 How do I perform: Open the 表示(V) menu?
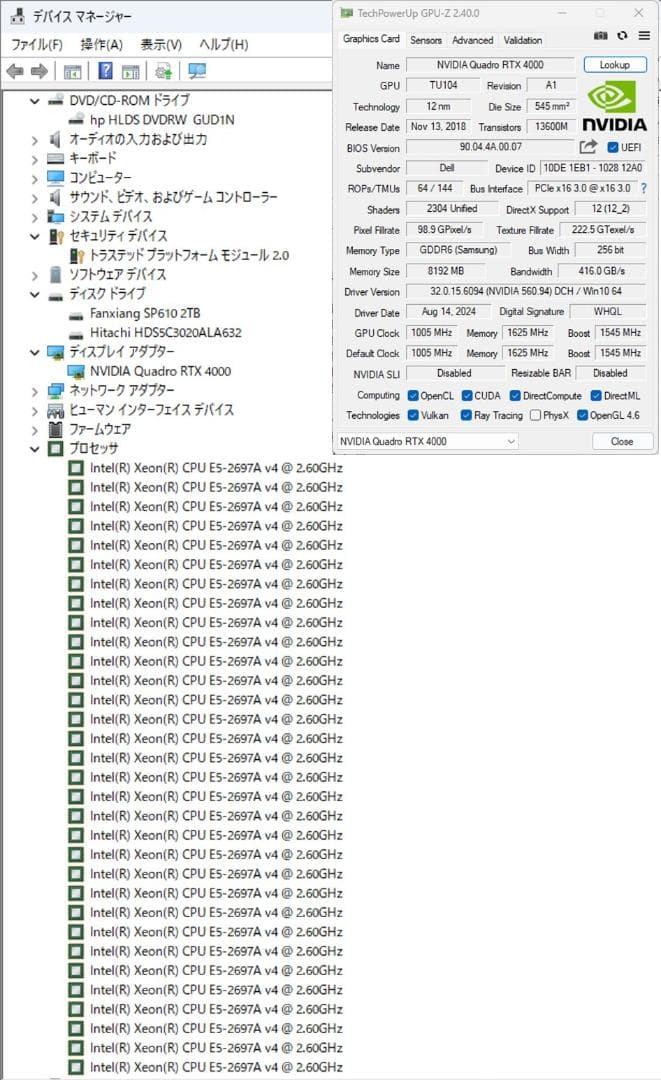160,45
